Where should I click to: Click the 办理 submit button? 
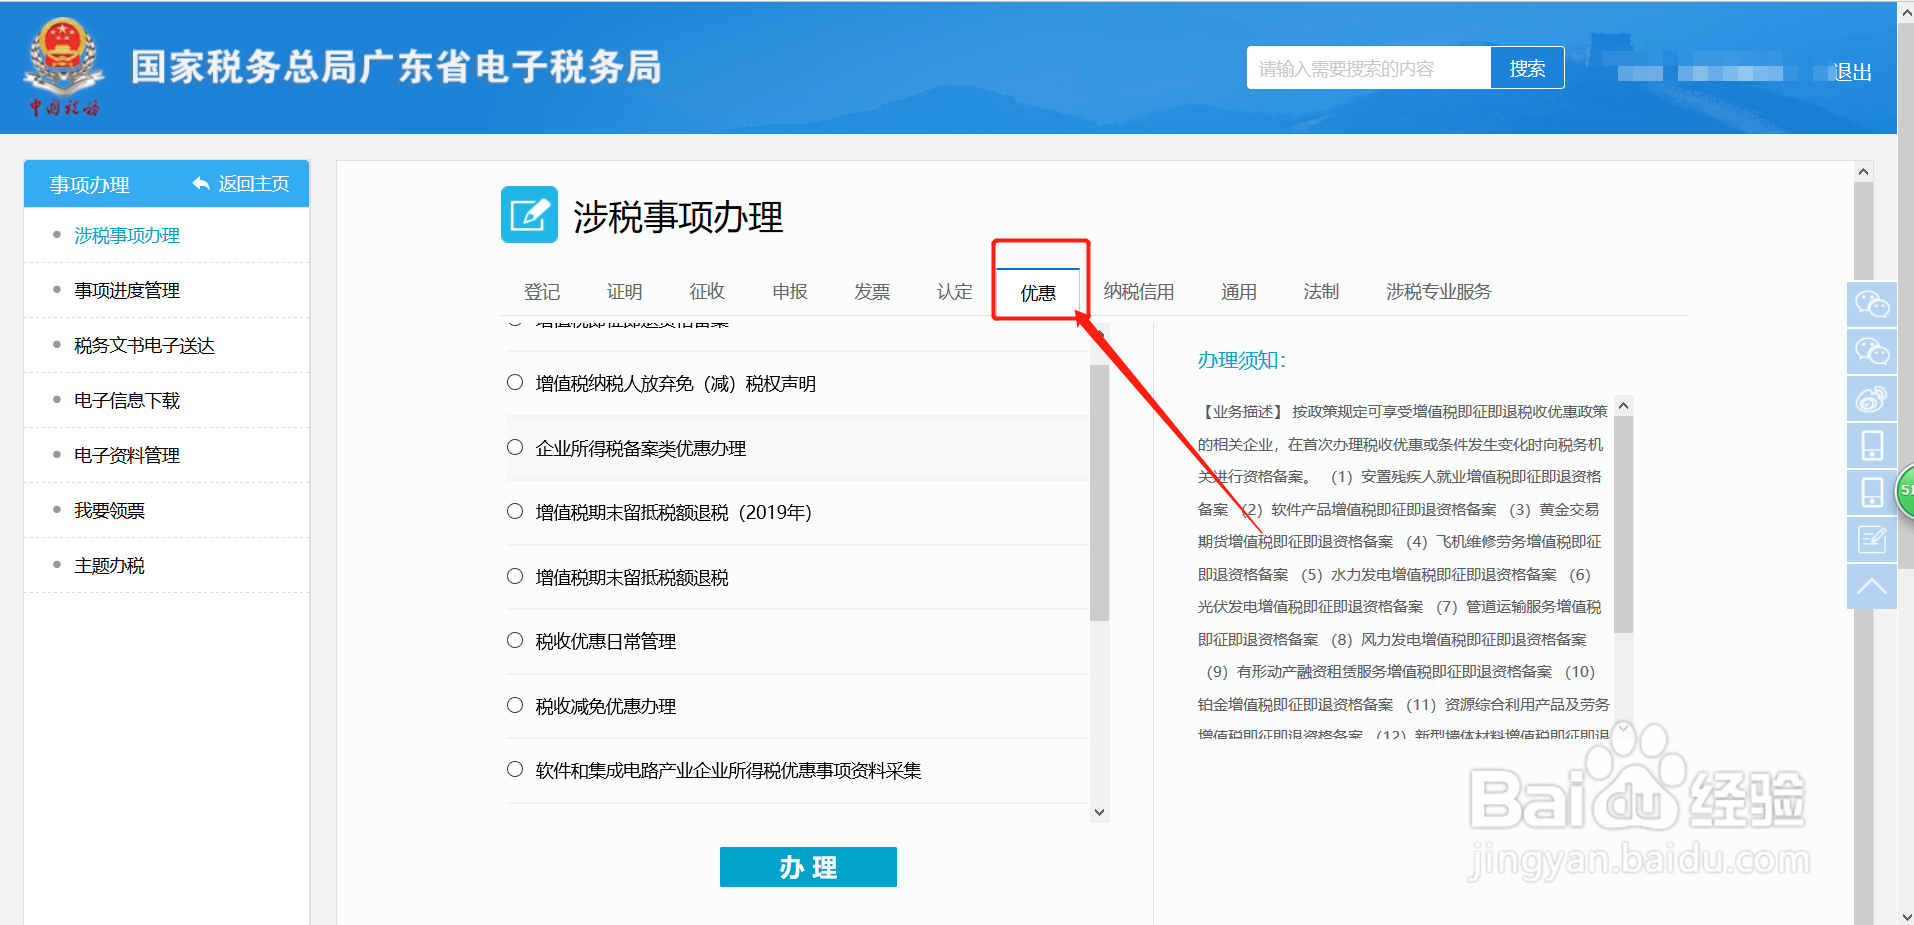(808, 867)
